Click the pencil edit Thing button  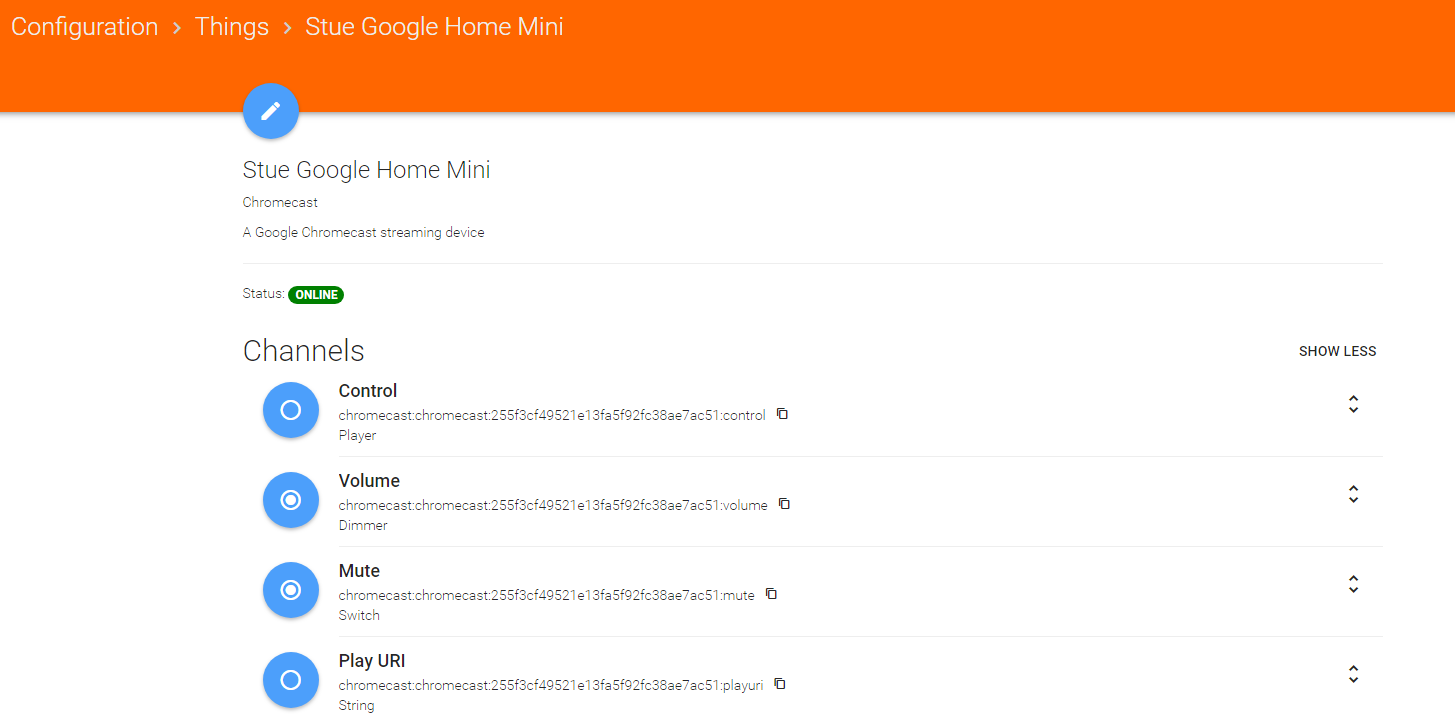[x=271, y=111]
